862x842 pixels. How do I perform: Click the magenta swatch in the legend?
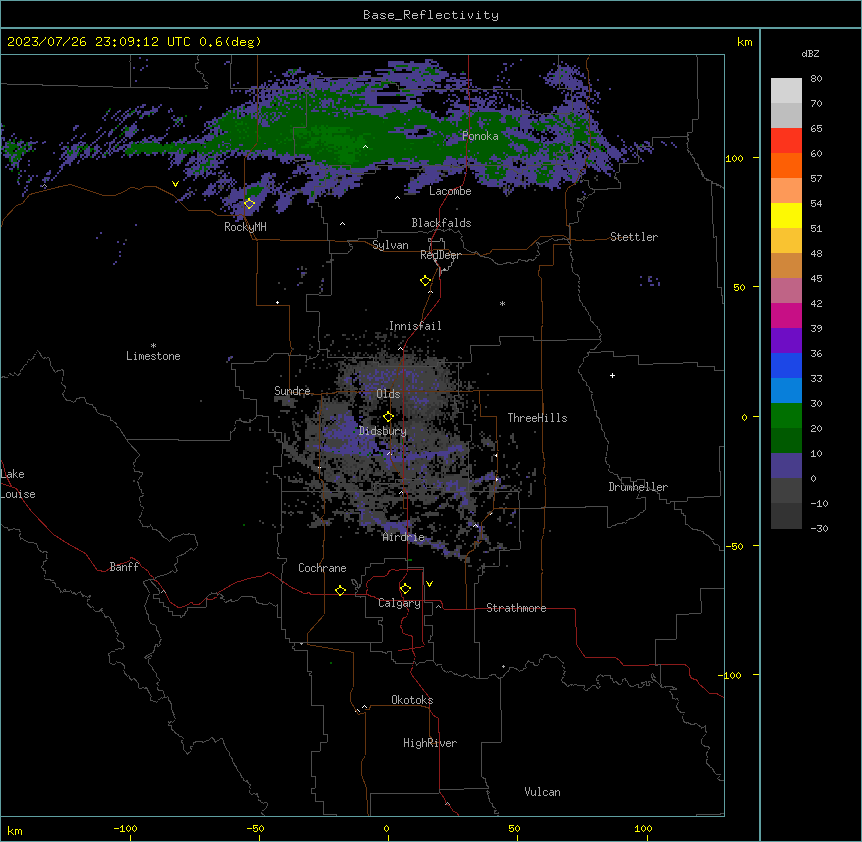pyautogui.click(x=786, y=315)
